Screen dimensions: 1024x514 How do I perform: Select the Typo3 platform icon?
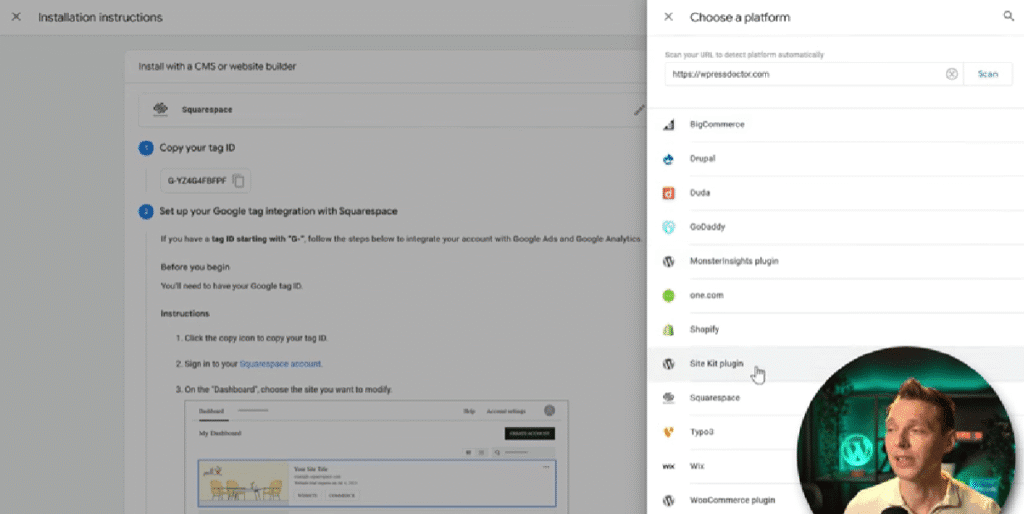pos(668,432)
